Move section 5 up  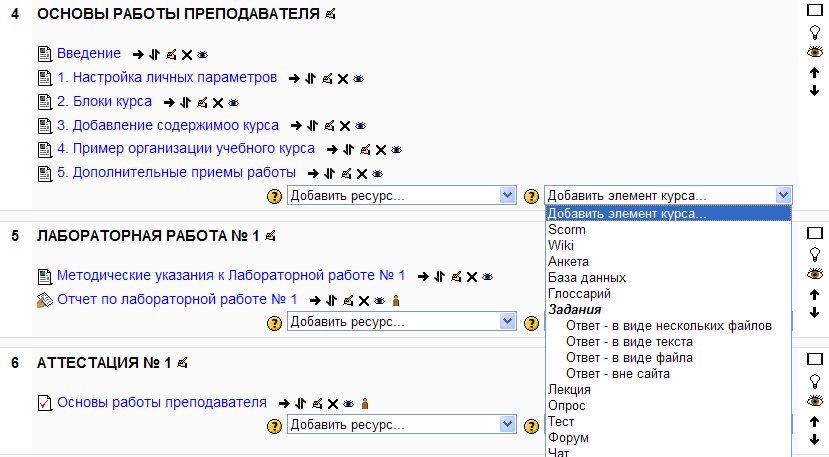click(x=814, y=295)
